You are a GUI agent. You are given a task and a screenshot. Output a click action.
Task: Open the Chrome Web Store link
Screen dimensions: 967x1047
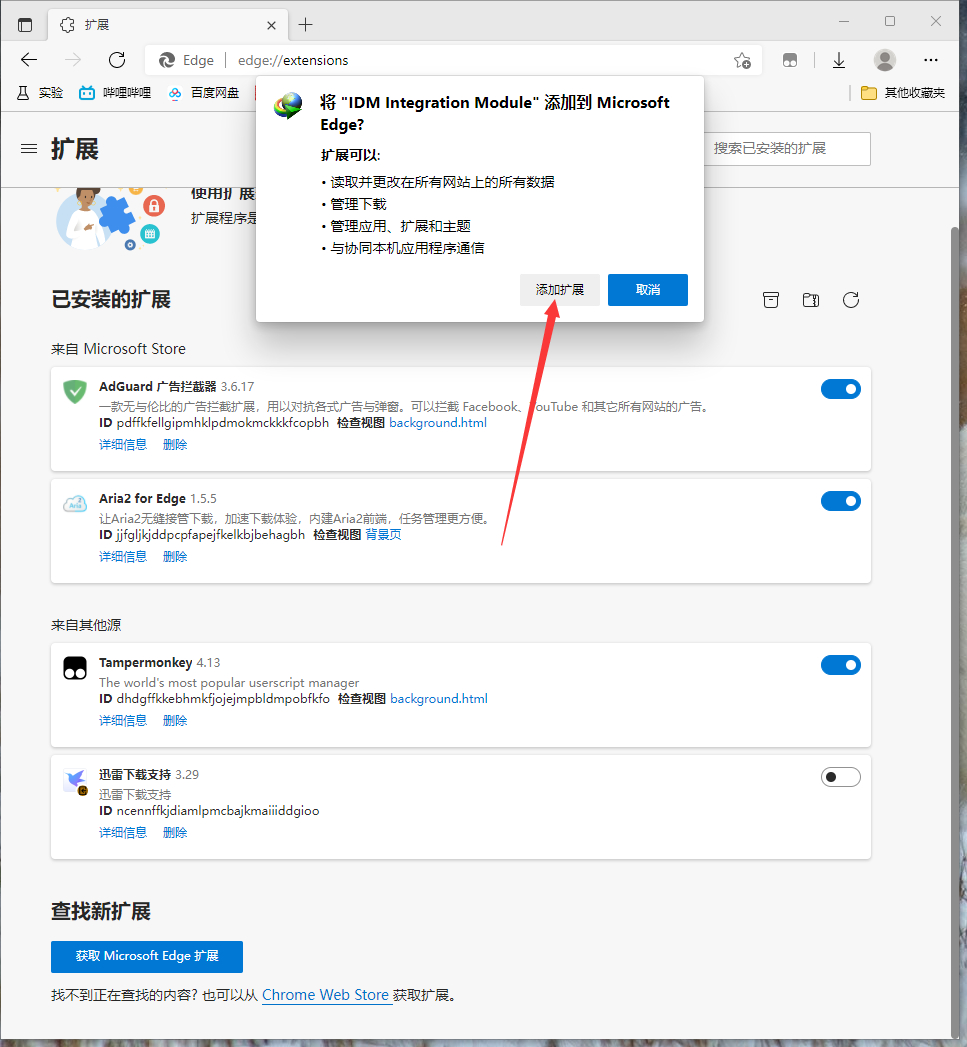click(x=325, y=995)
